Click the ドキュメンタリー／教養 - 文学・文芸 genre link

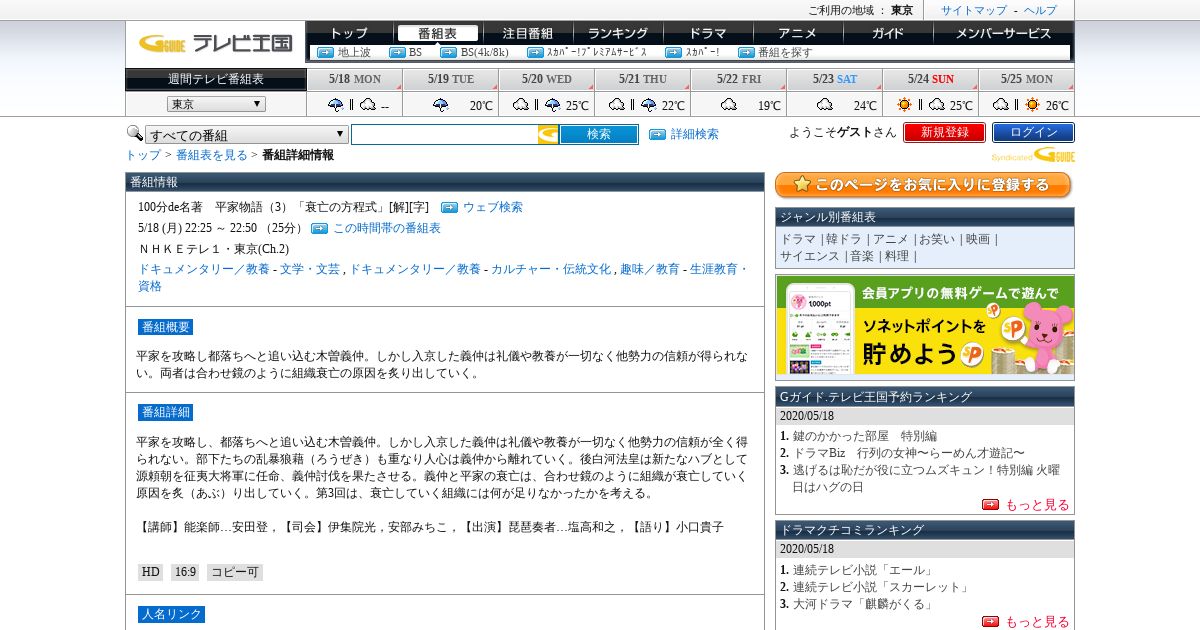(239, 269)
